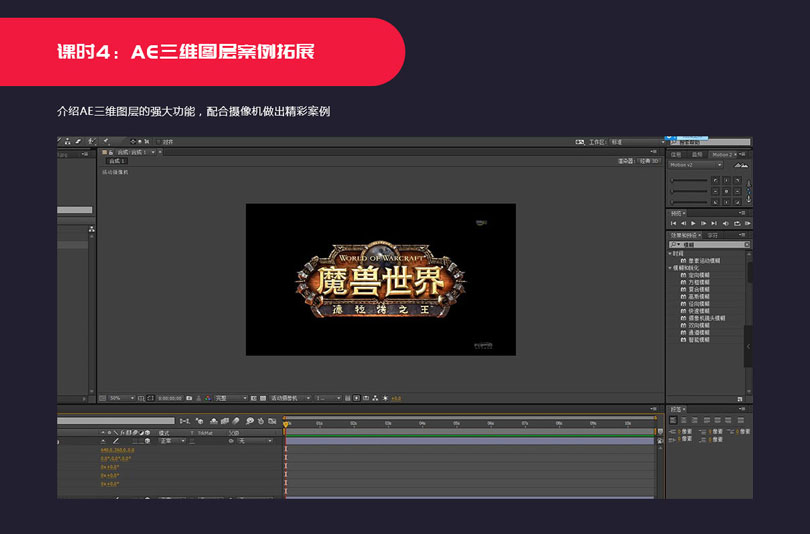Step to the next frame
The width and height of the screenshot is (810, 534).
click(704, 224)
